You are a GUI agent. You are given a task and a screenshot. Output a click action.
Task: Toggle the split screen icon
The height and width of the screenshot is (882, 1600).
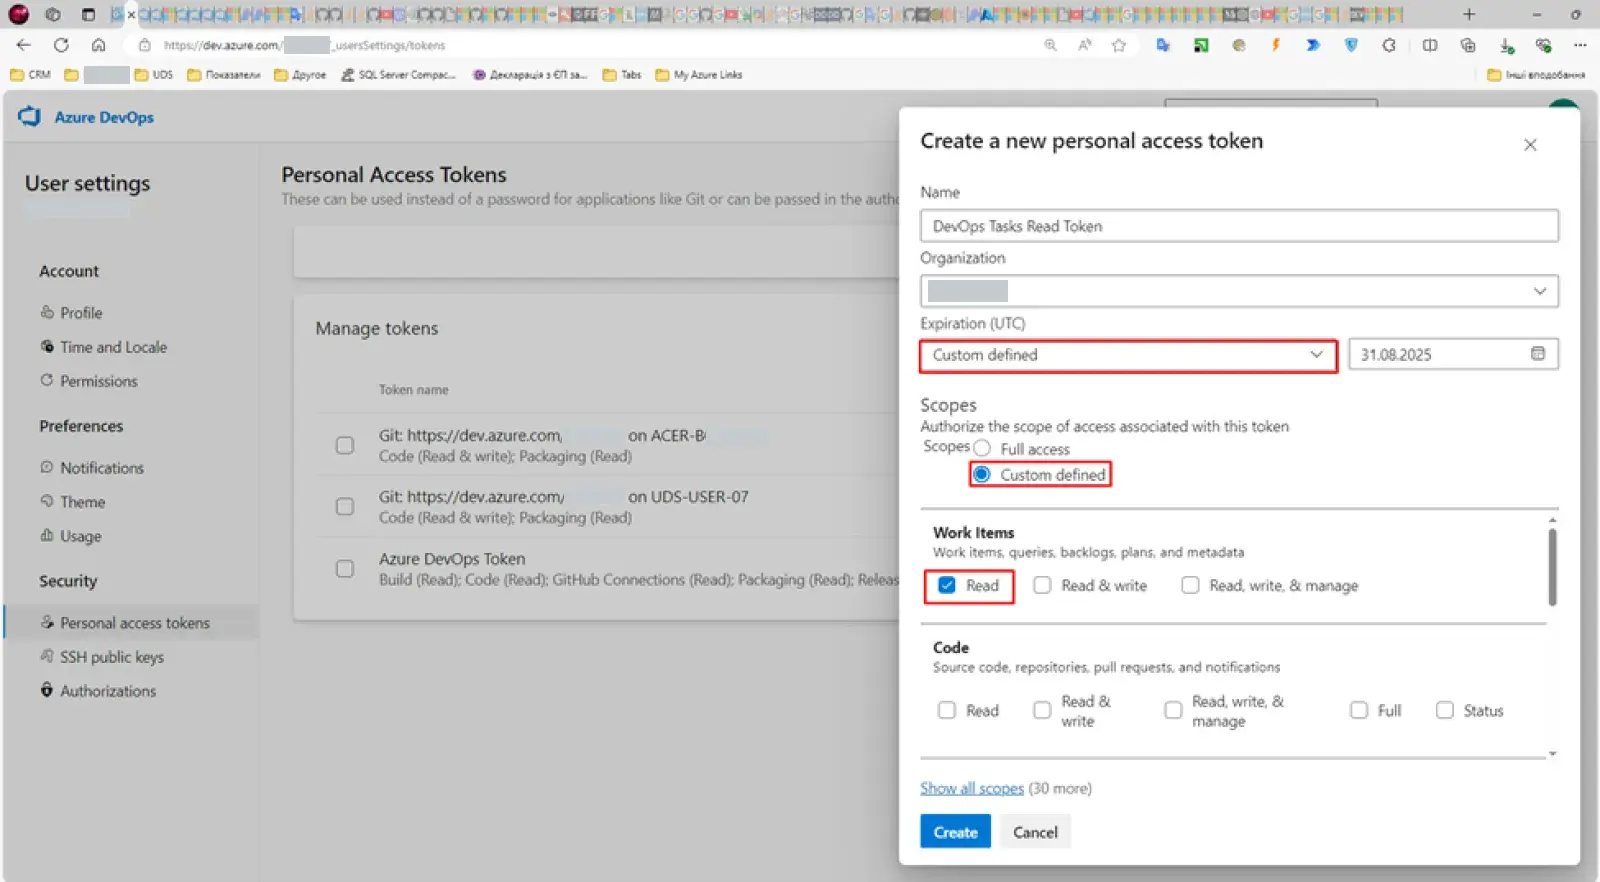pyautogui.click(x=1430, y=45)
